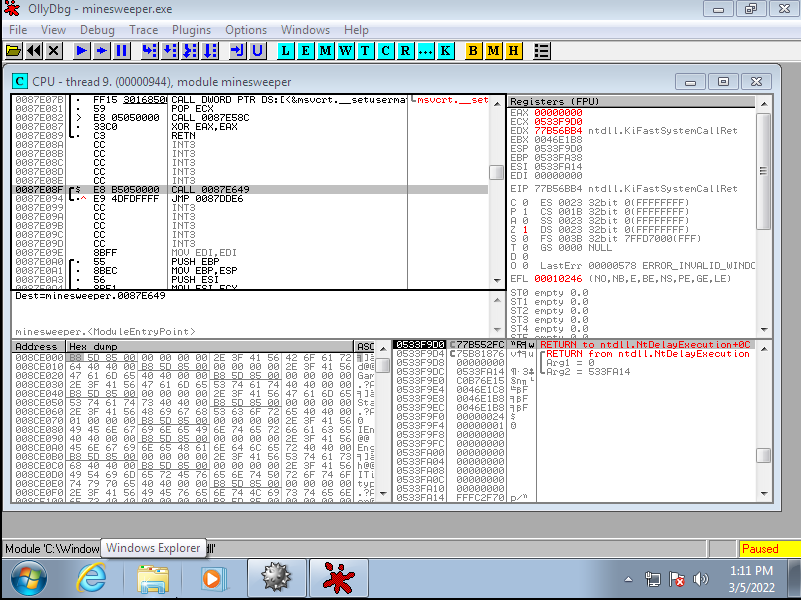The height and width of the screenshot is (600, 801).
Task: Select the EDX register value 77B56BB4
Action: pos(558,131)
